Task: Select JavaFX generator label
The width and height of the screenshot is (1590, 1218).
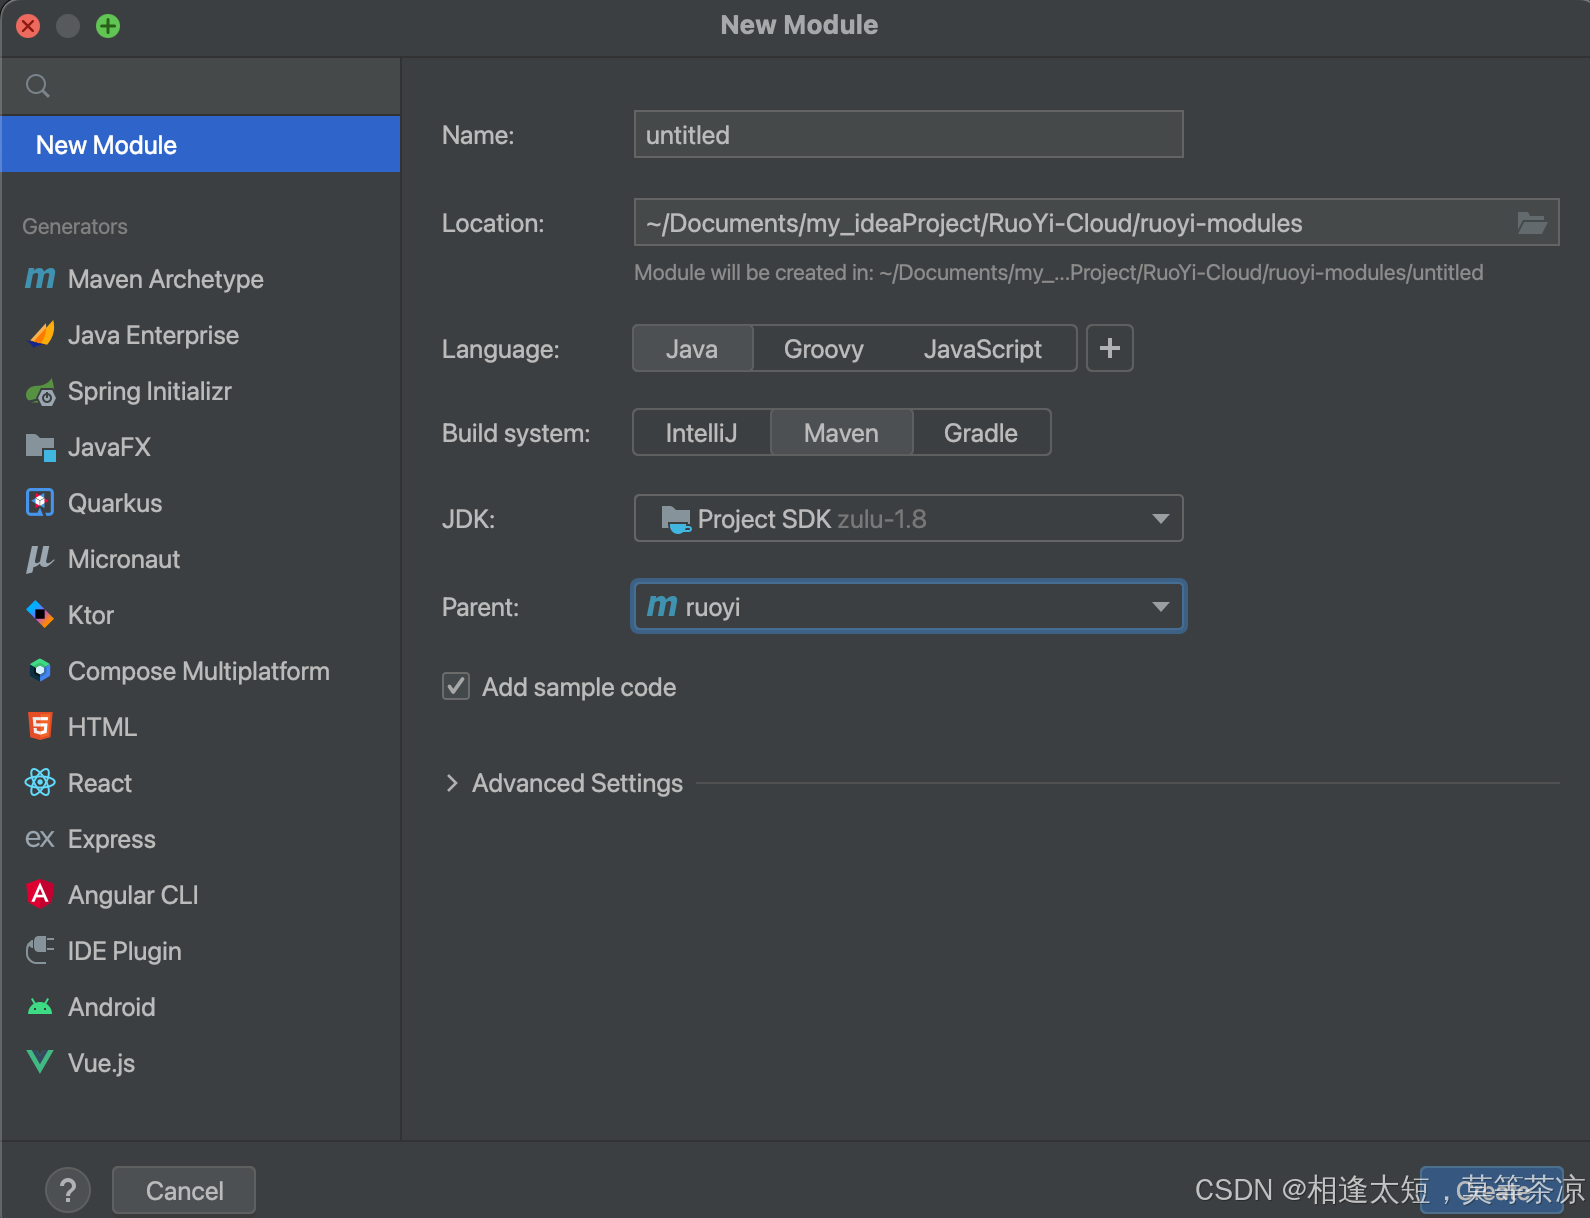Action: 109,447
